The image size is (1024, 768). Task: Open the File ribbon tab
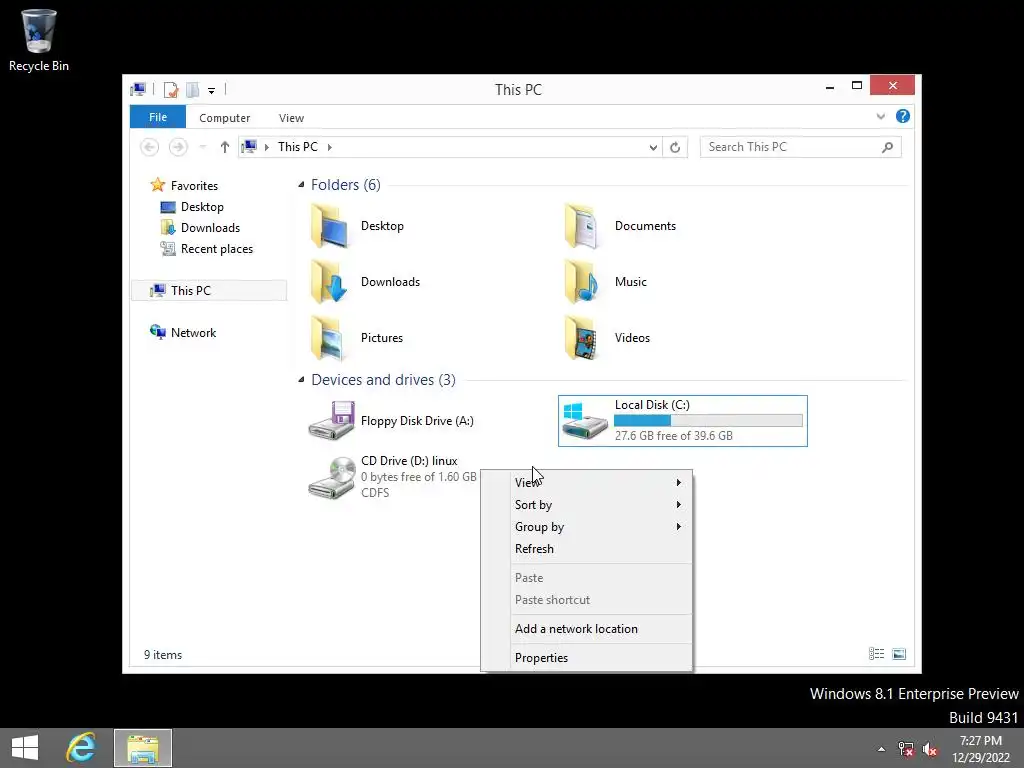pyautogui.click(x=157, y=117)
